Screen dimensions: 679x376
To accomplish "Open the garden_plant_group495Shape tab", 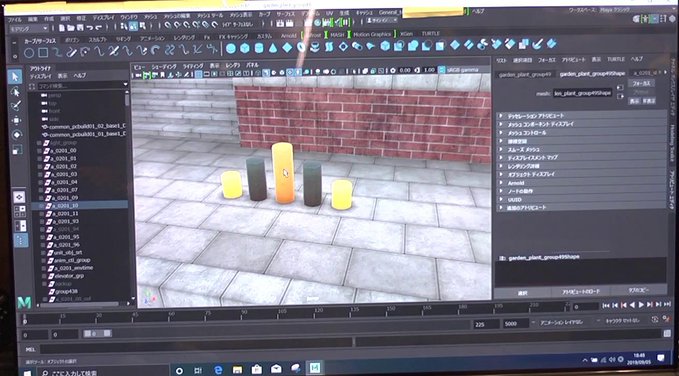I will tap(592, 74).
